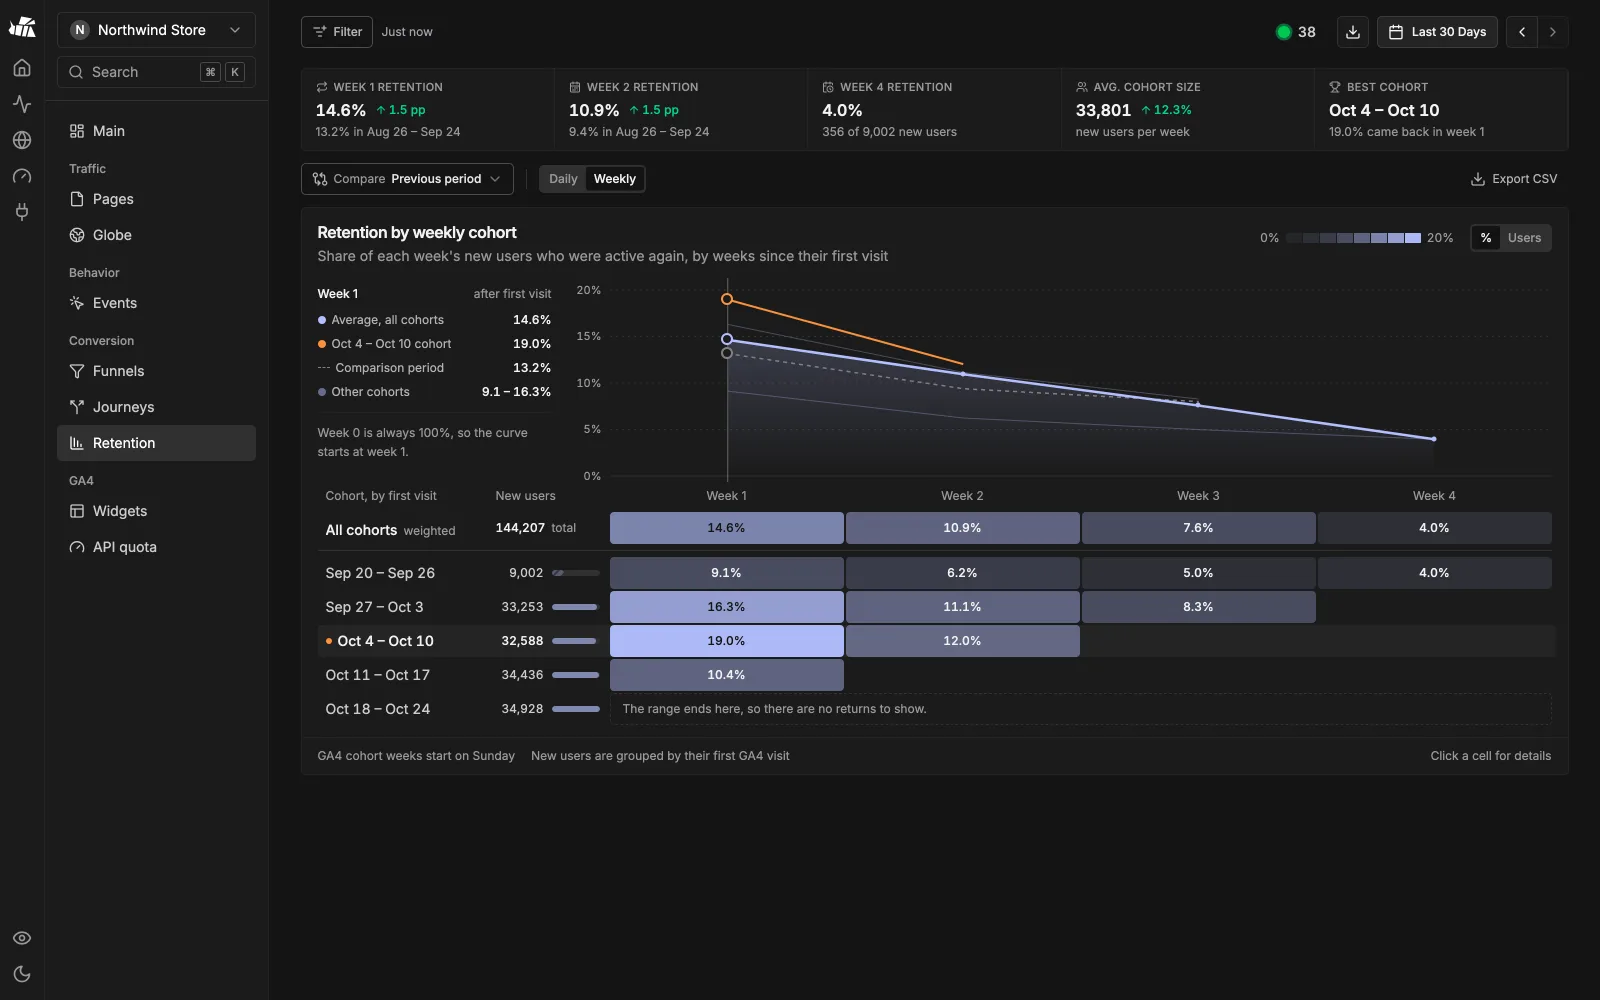Toggle dark mode moon icon

(x=22, y=974)
